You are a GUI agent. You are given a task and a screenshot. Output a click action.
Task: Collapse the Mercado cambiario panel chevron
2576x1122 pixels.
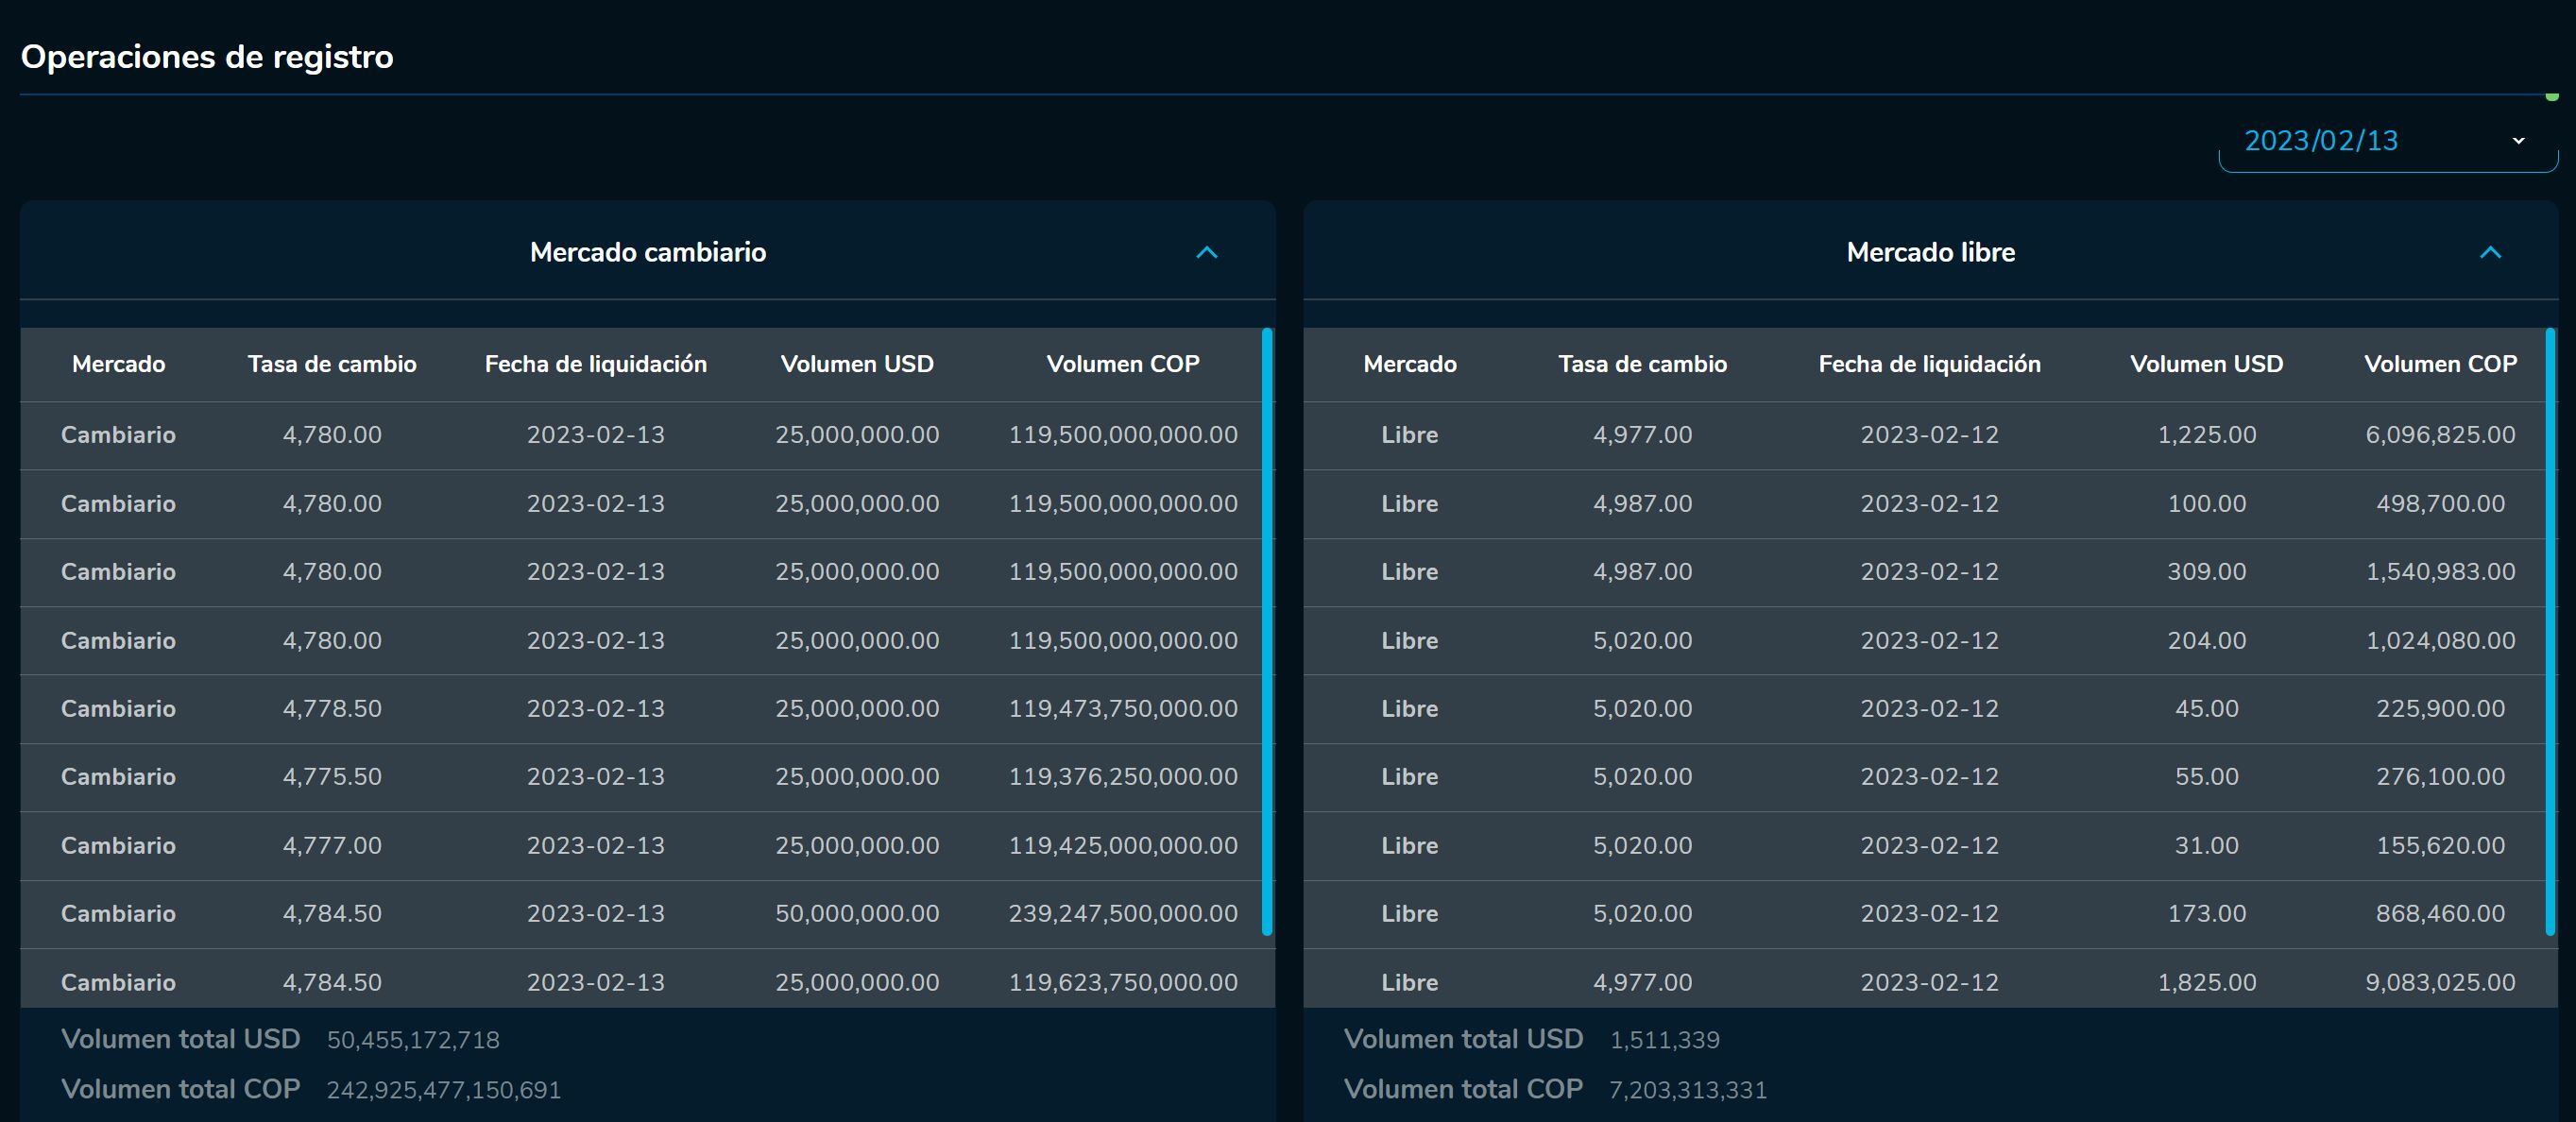[x=1207, y=253]
